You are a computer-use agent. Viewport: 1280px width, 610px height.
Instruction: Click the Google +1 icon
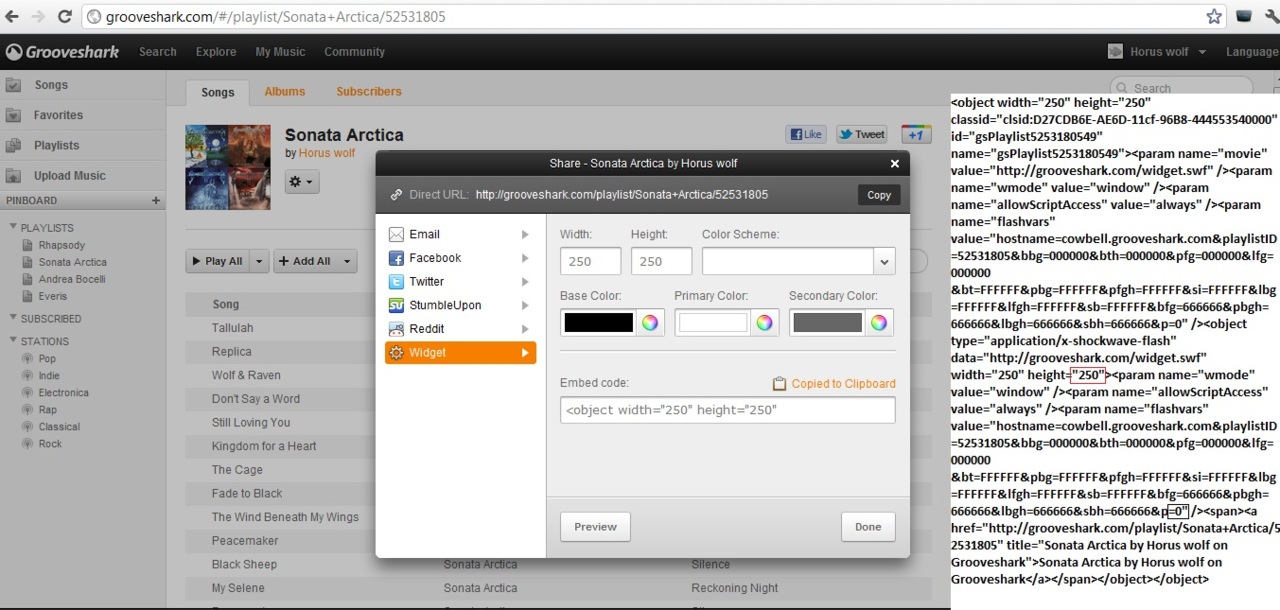(x=916, y=134)
